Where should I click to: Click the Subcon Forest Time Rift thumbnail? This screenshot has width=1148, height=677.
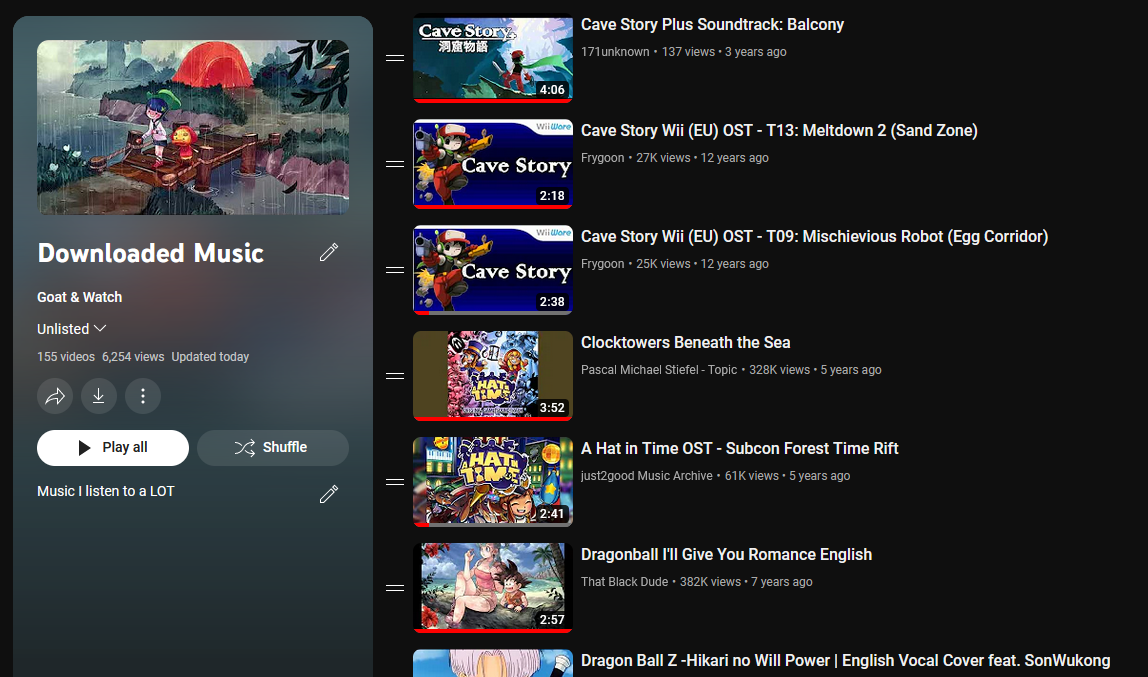[x=493, y=482]
